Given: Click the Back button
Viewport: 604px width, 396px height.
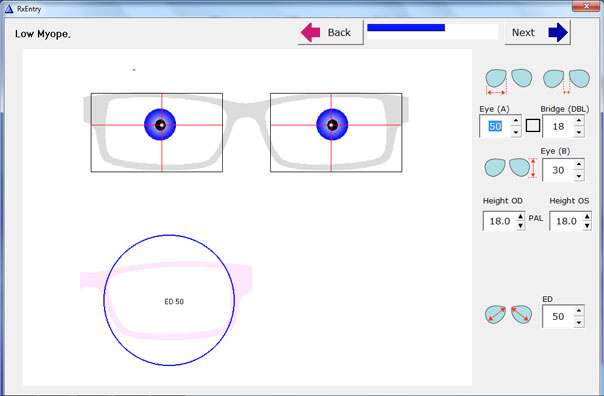Looking at the screenshot, I should tap(331, 32).
